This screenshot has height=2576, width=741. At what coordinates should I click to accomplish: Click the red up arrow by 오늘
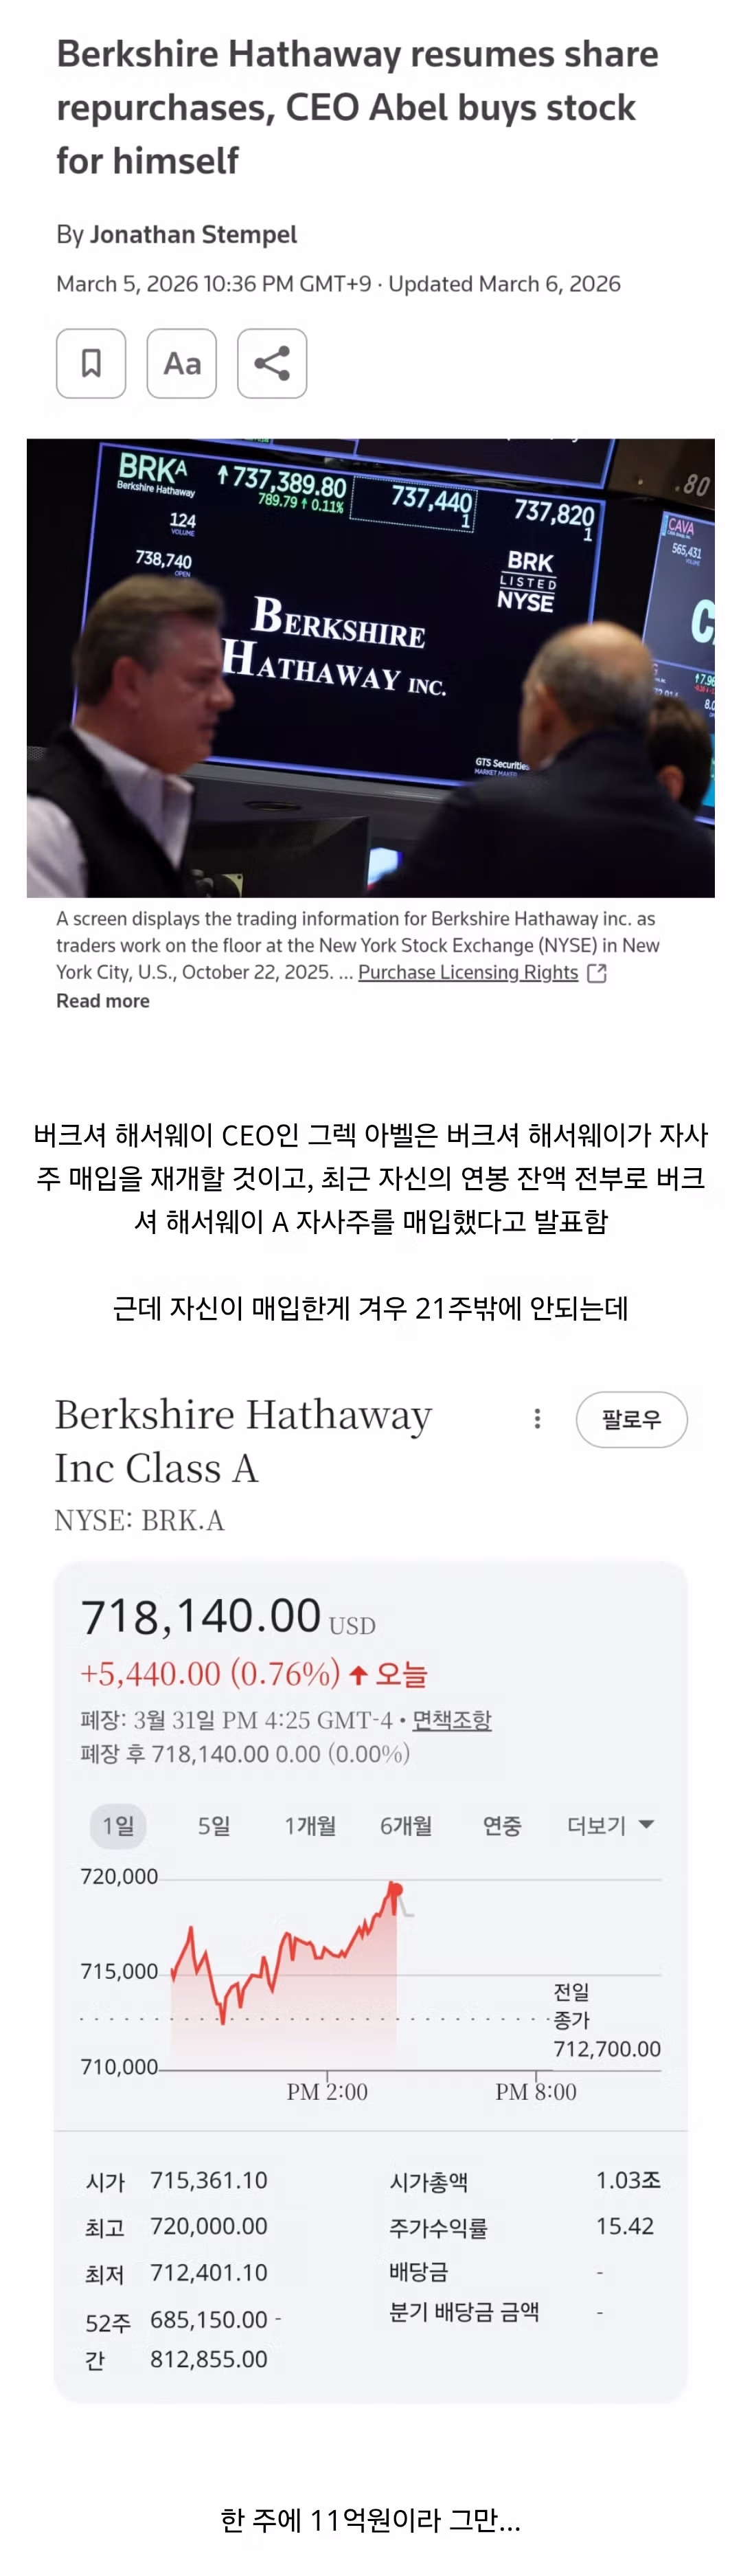coord(359,1674)
